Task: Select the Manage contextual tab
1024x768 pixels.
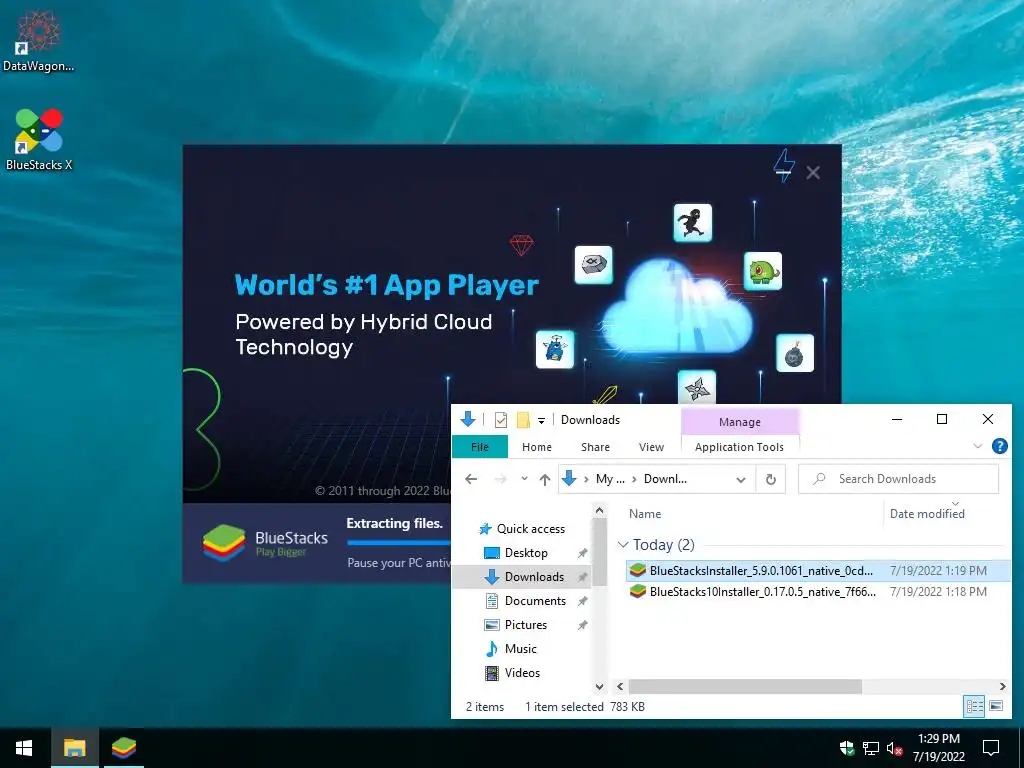Action: (x=739, y=422)
